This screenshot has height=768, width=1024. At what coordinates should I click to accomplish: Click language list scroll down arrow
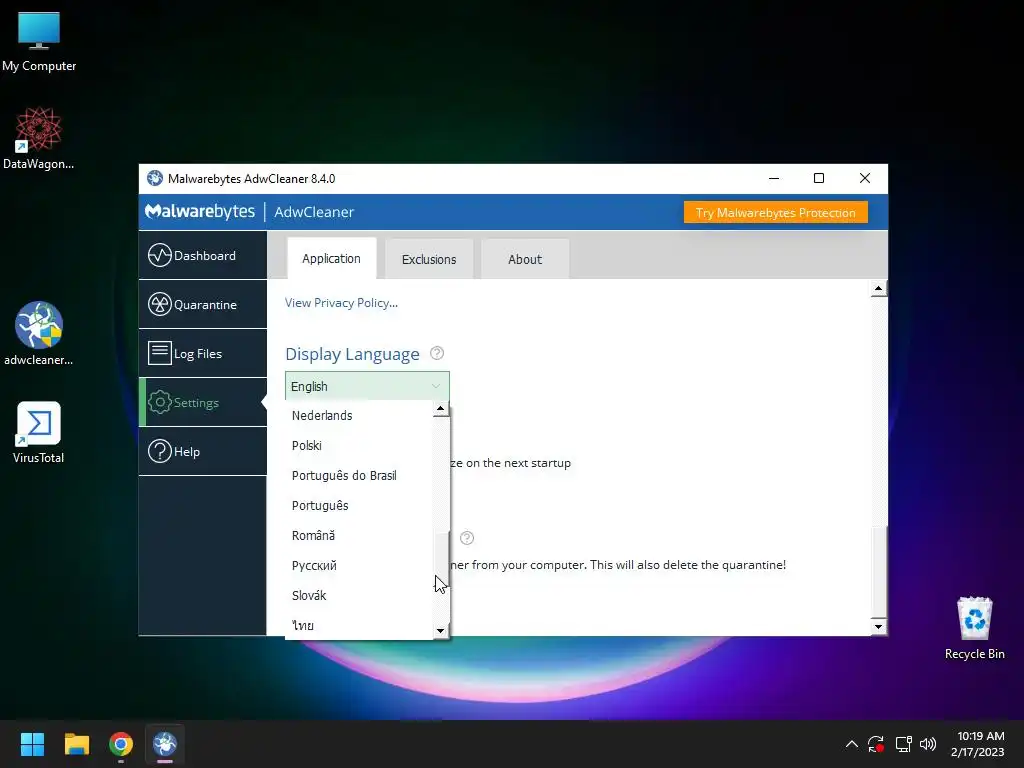(x=441, y=631)
